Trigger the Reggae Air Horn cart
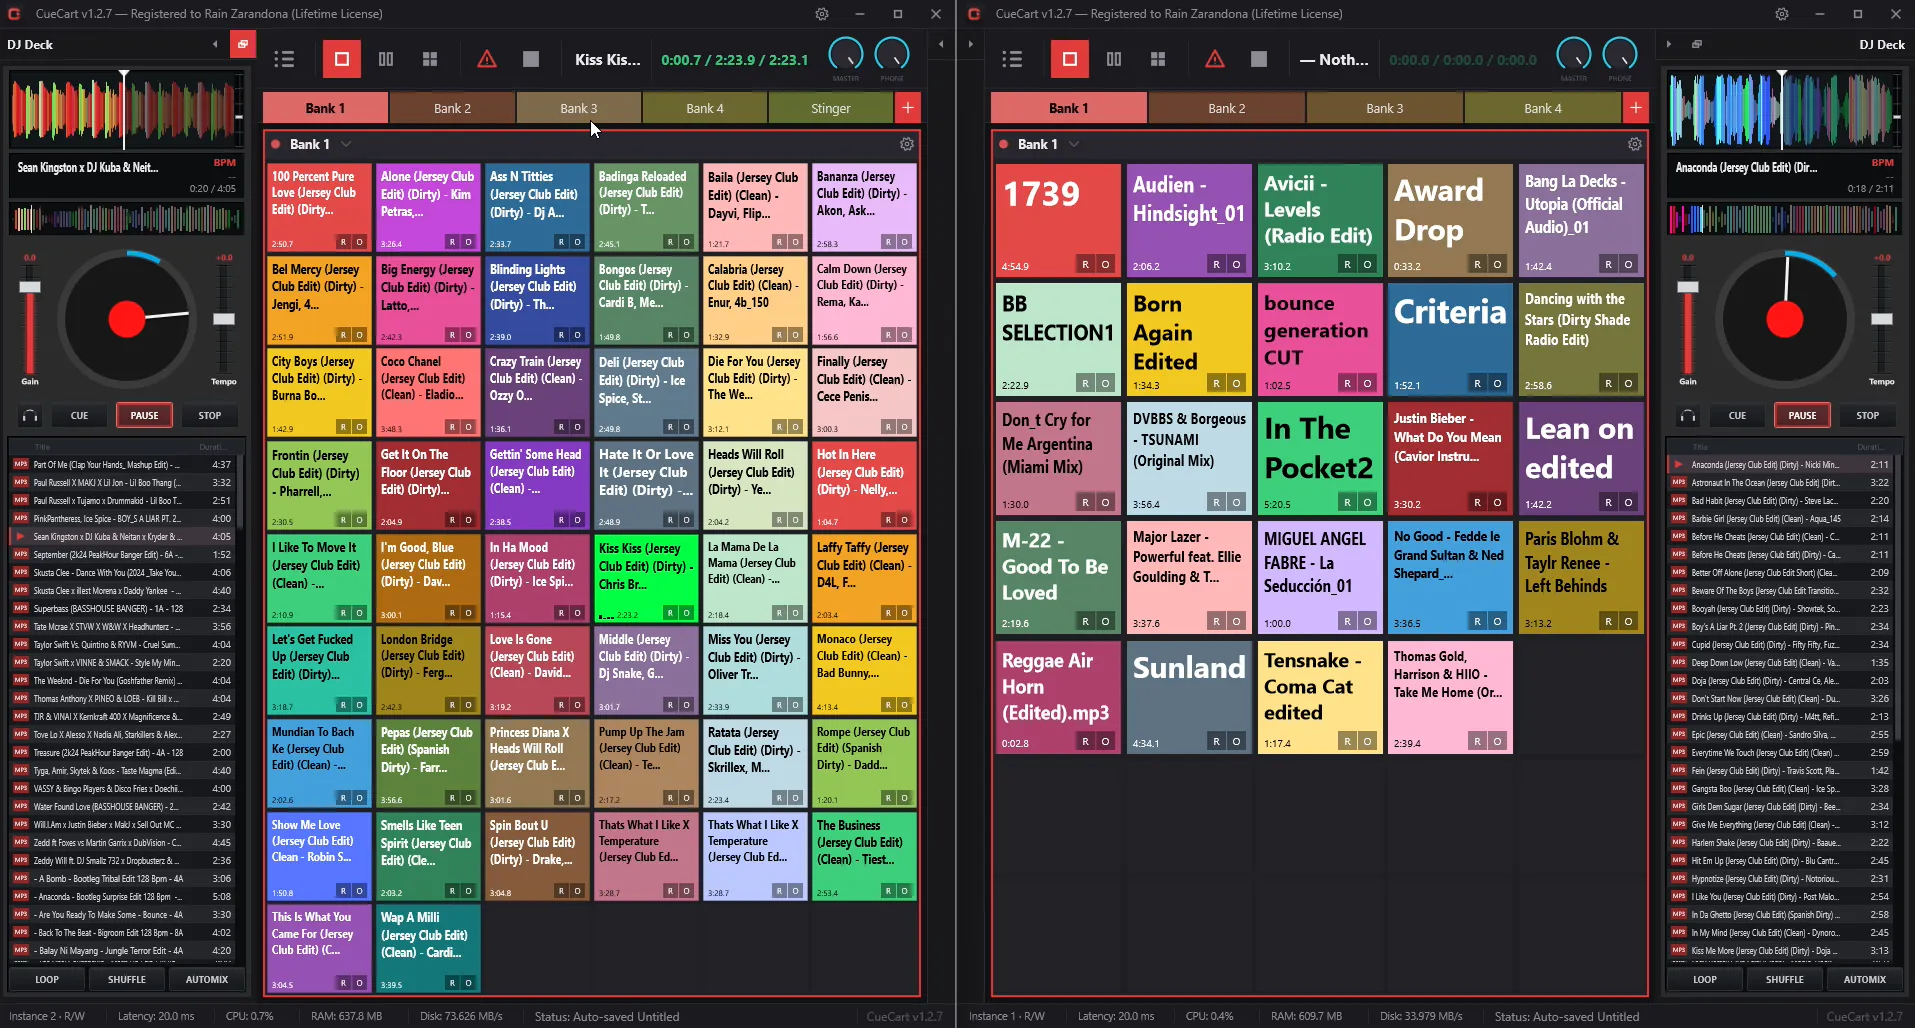The height and width of the screenshot is (1028, 1915). [x=1057, y=697]
